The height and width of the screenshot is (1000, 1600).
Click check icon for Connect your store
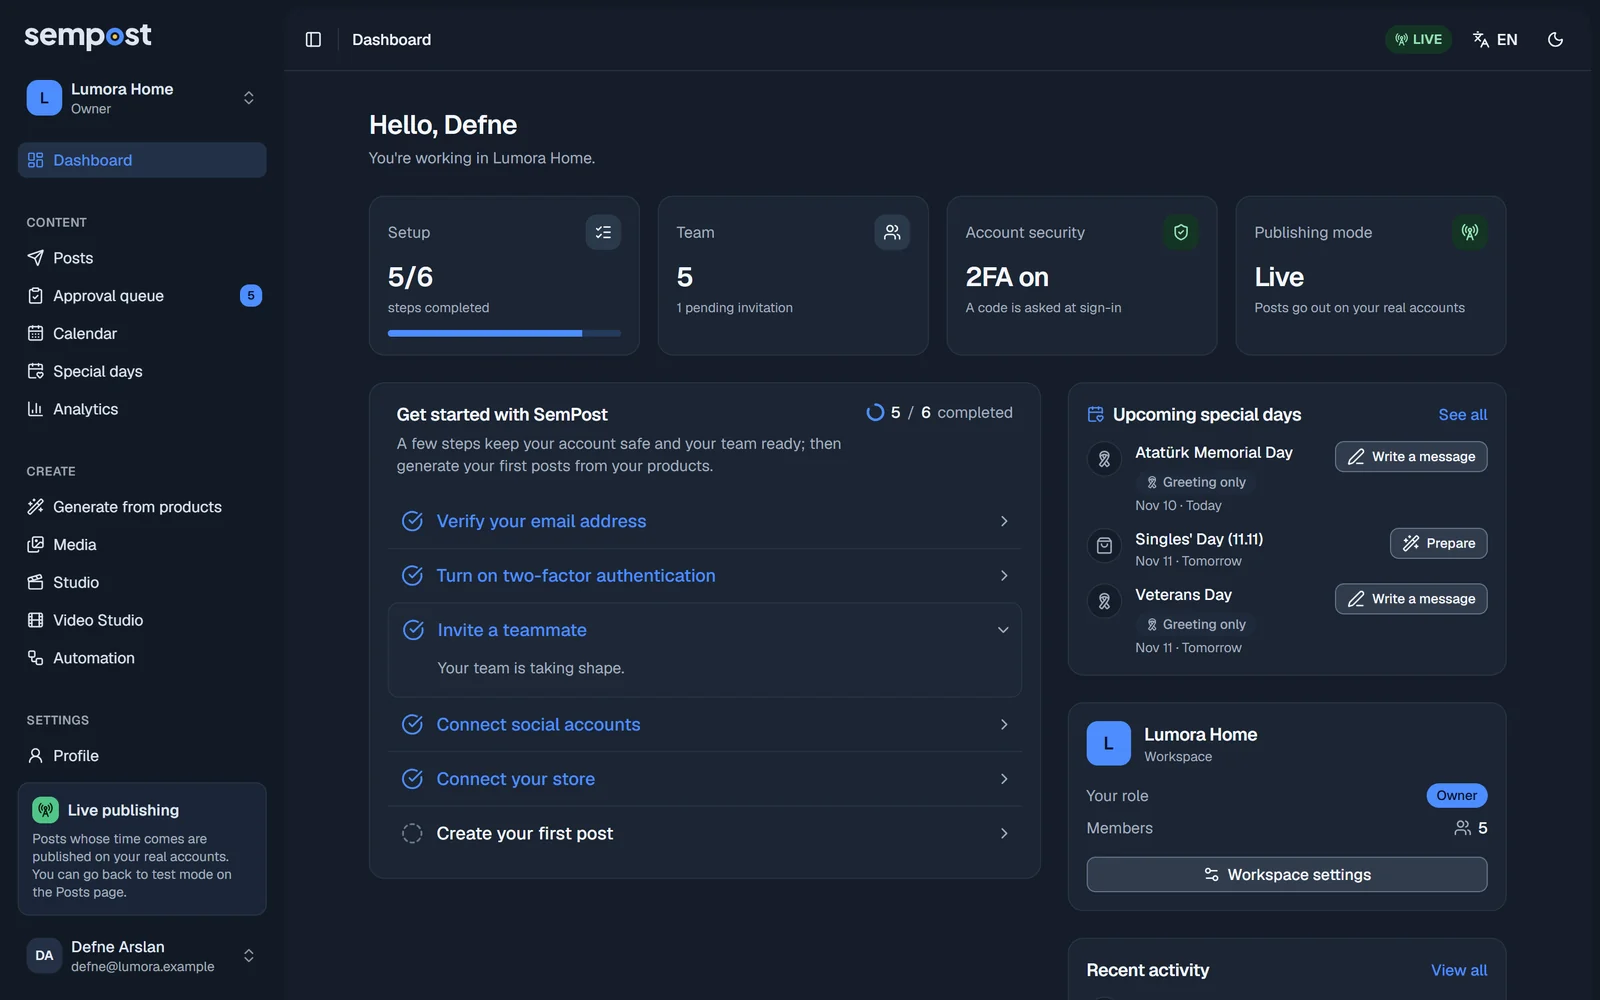click(412, 779)
